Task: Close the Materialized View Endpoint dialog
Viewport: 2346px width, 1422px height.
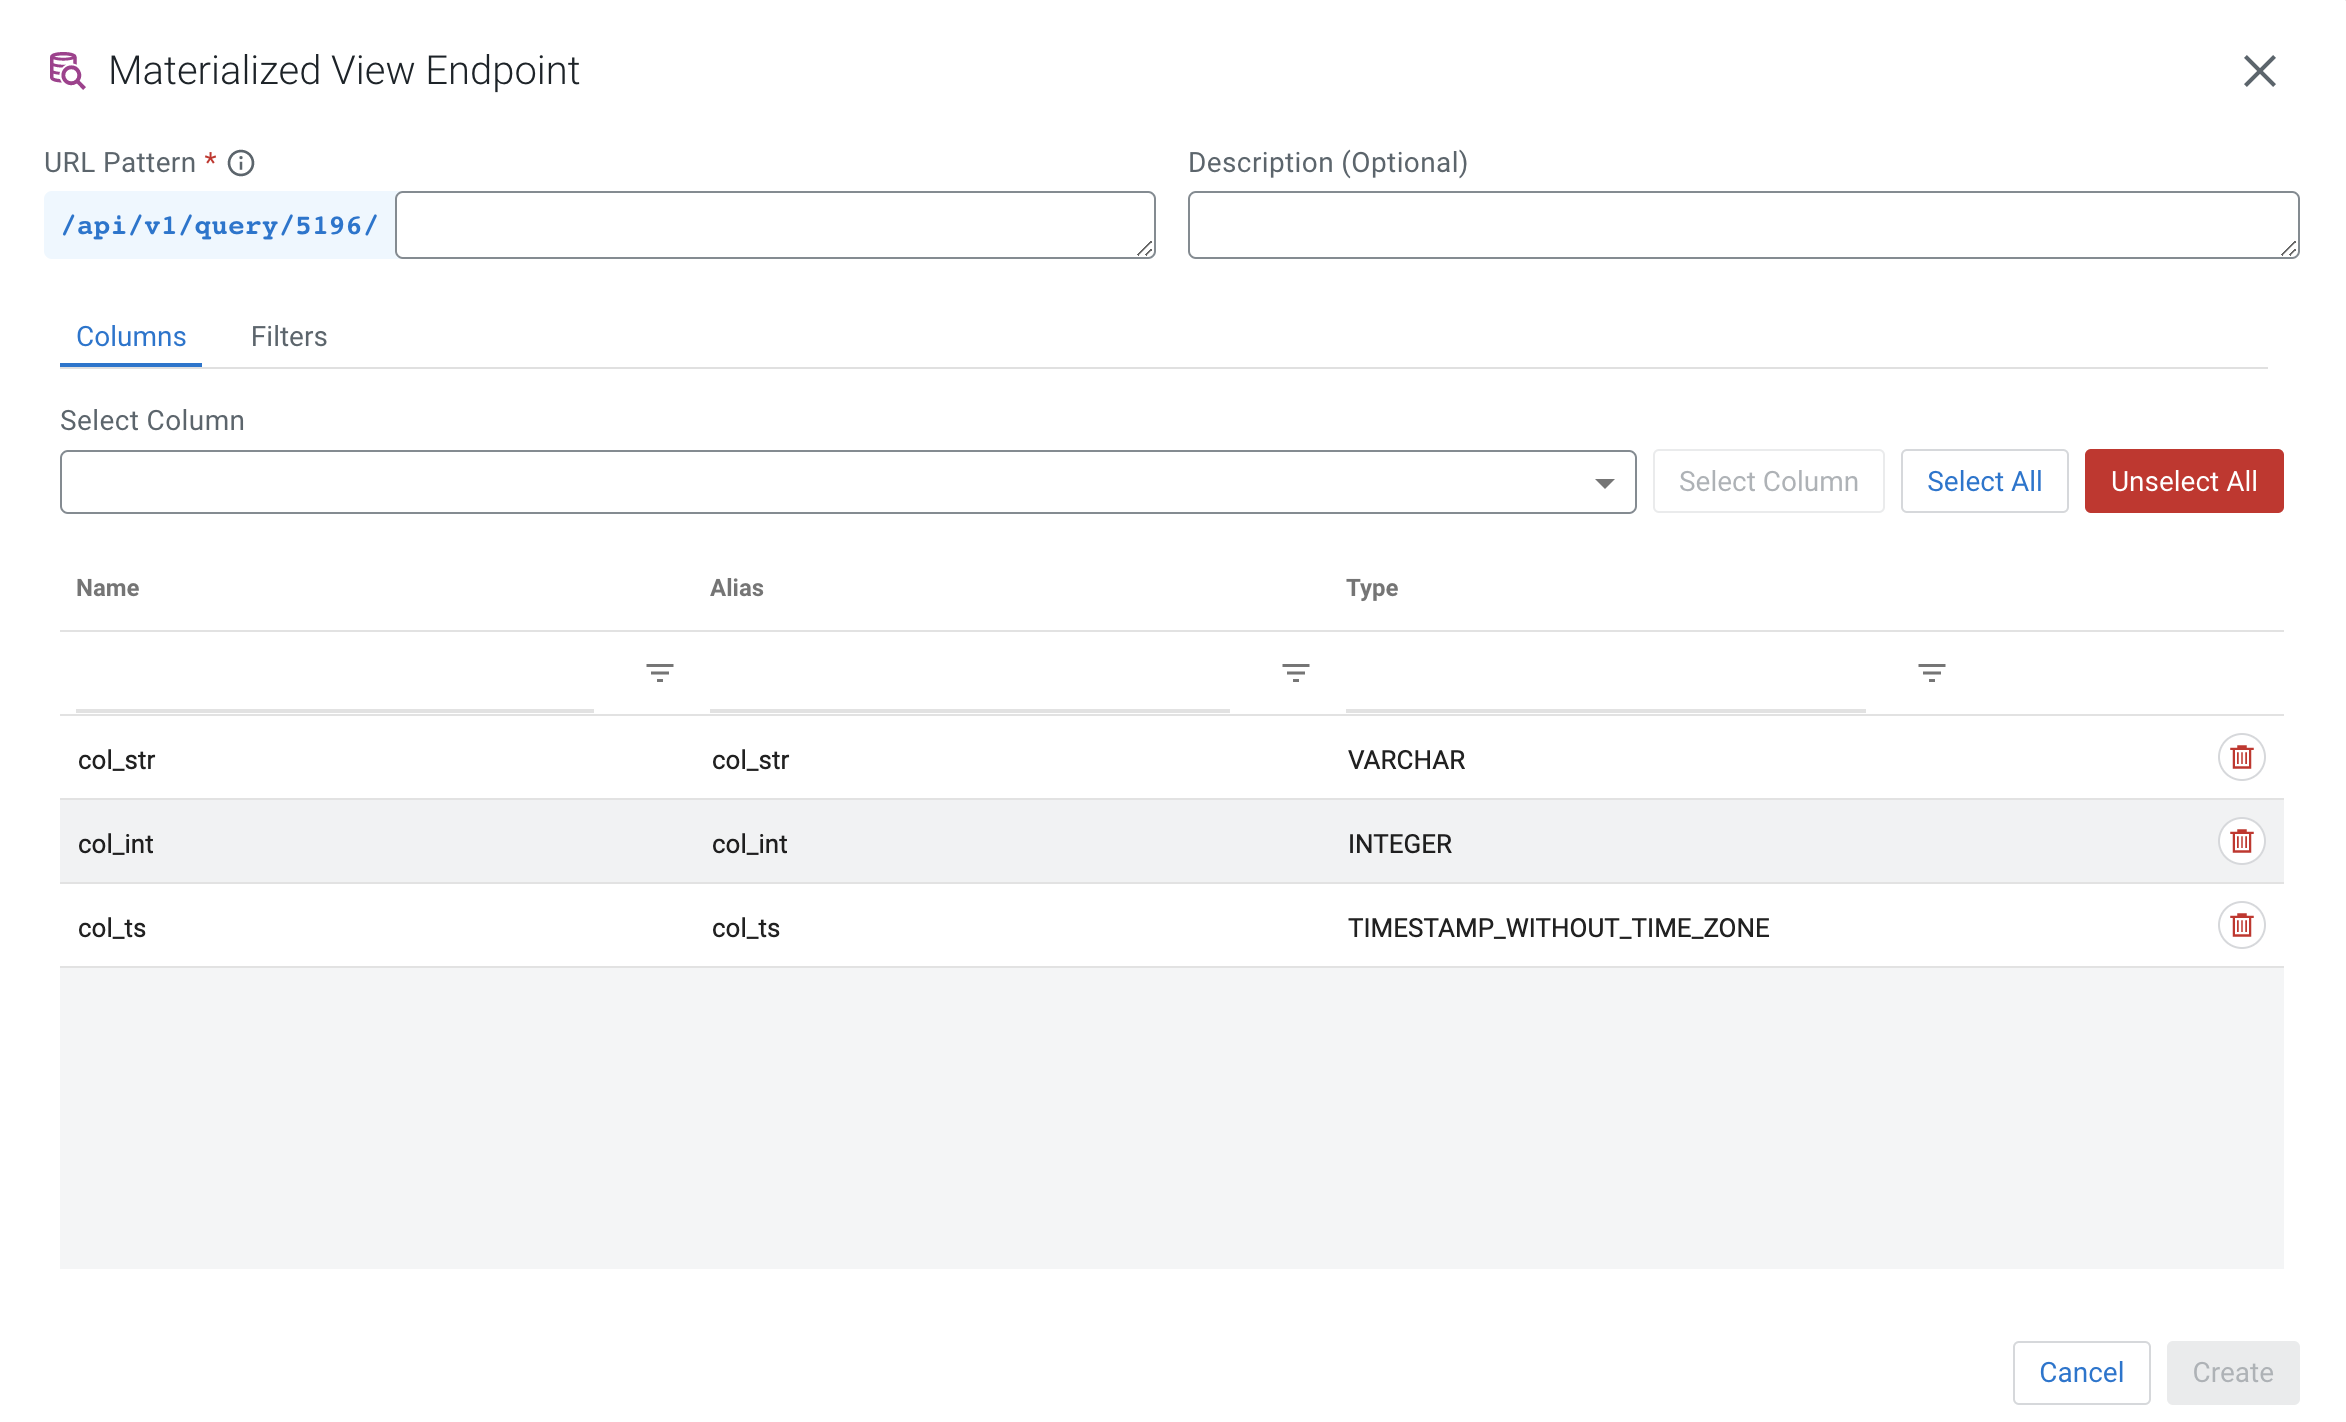Action: [x=2259, y=72]
